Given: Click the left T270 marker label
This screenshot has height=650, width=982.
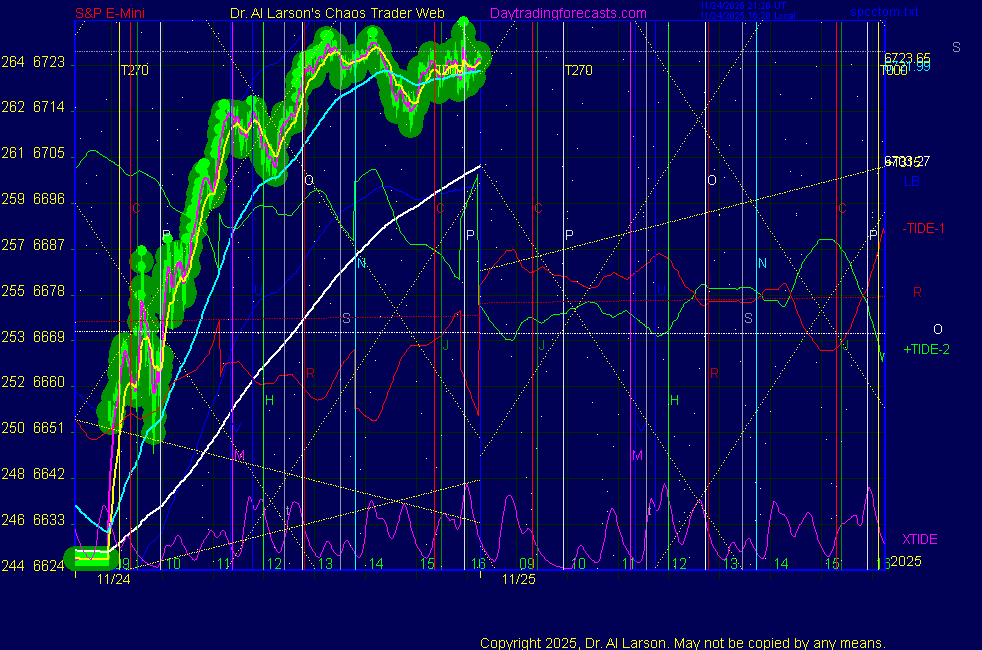Looking at the screenshot, I should click(134, 71).
